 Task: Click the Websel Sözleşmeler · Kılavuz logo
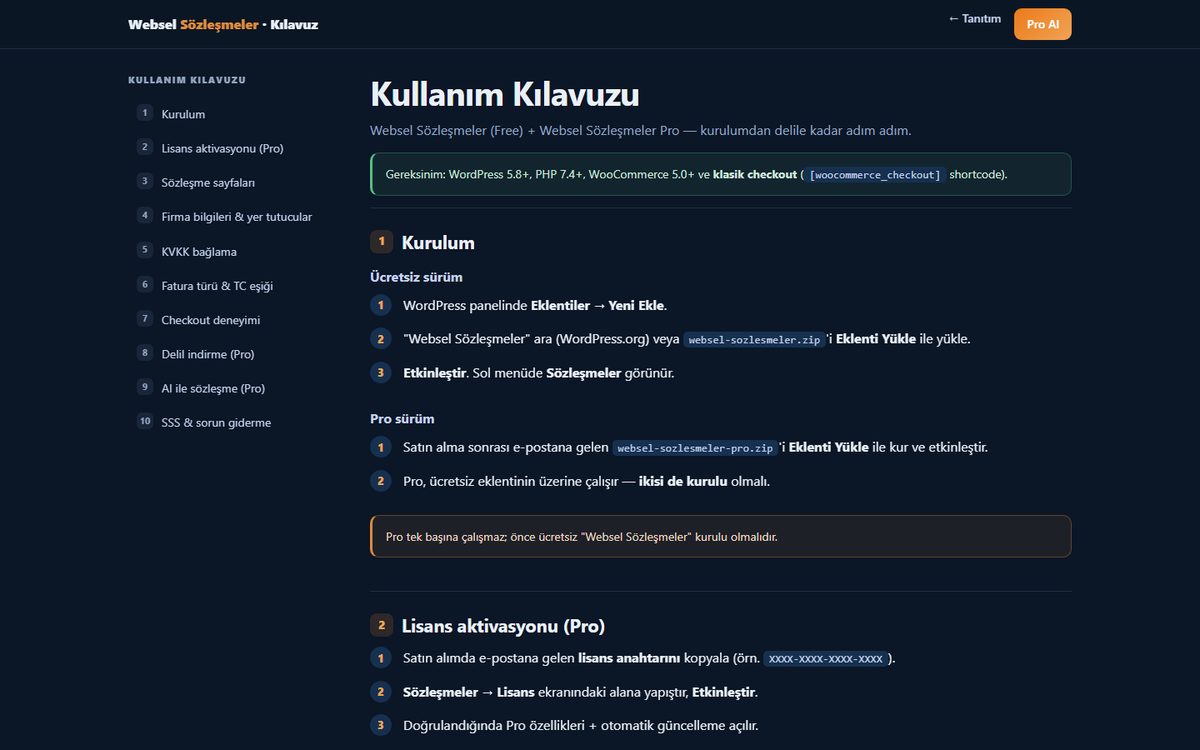(x=223, y=24)
